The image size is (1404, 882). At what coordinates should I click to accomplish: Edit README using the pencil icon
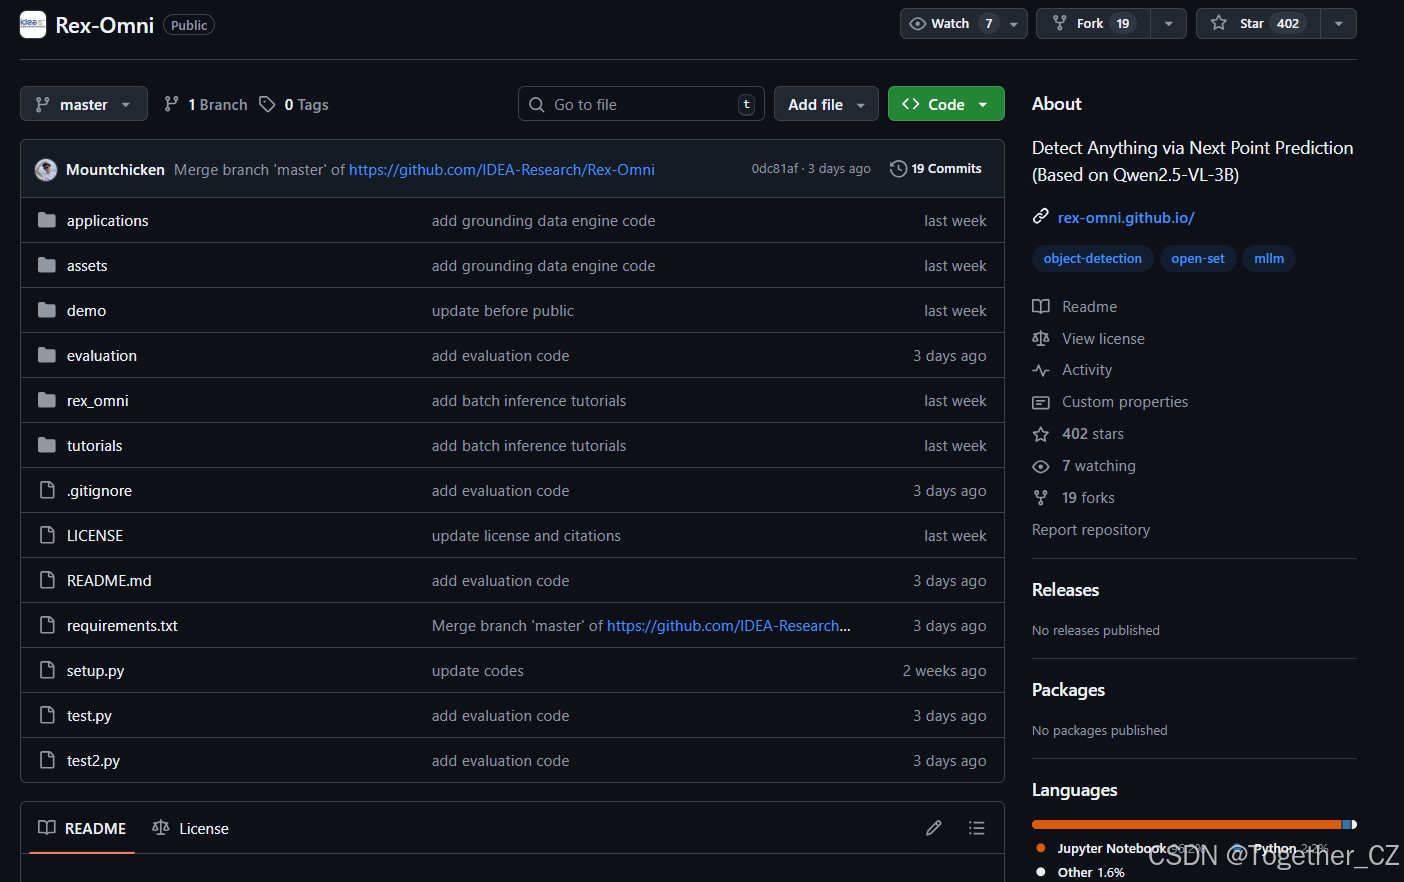click(934, 828)
